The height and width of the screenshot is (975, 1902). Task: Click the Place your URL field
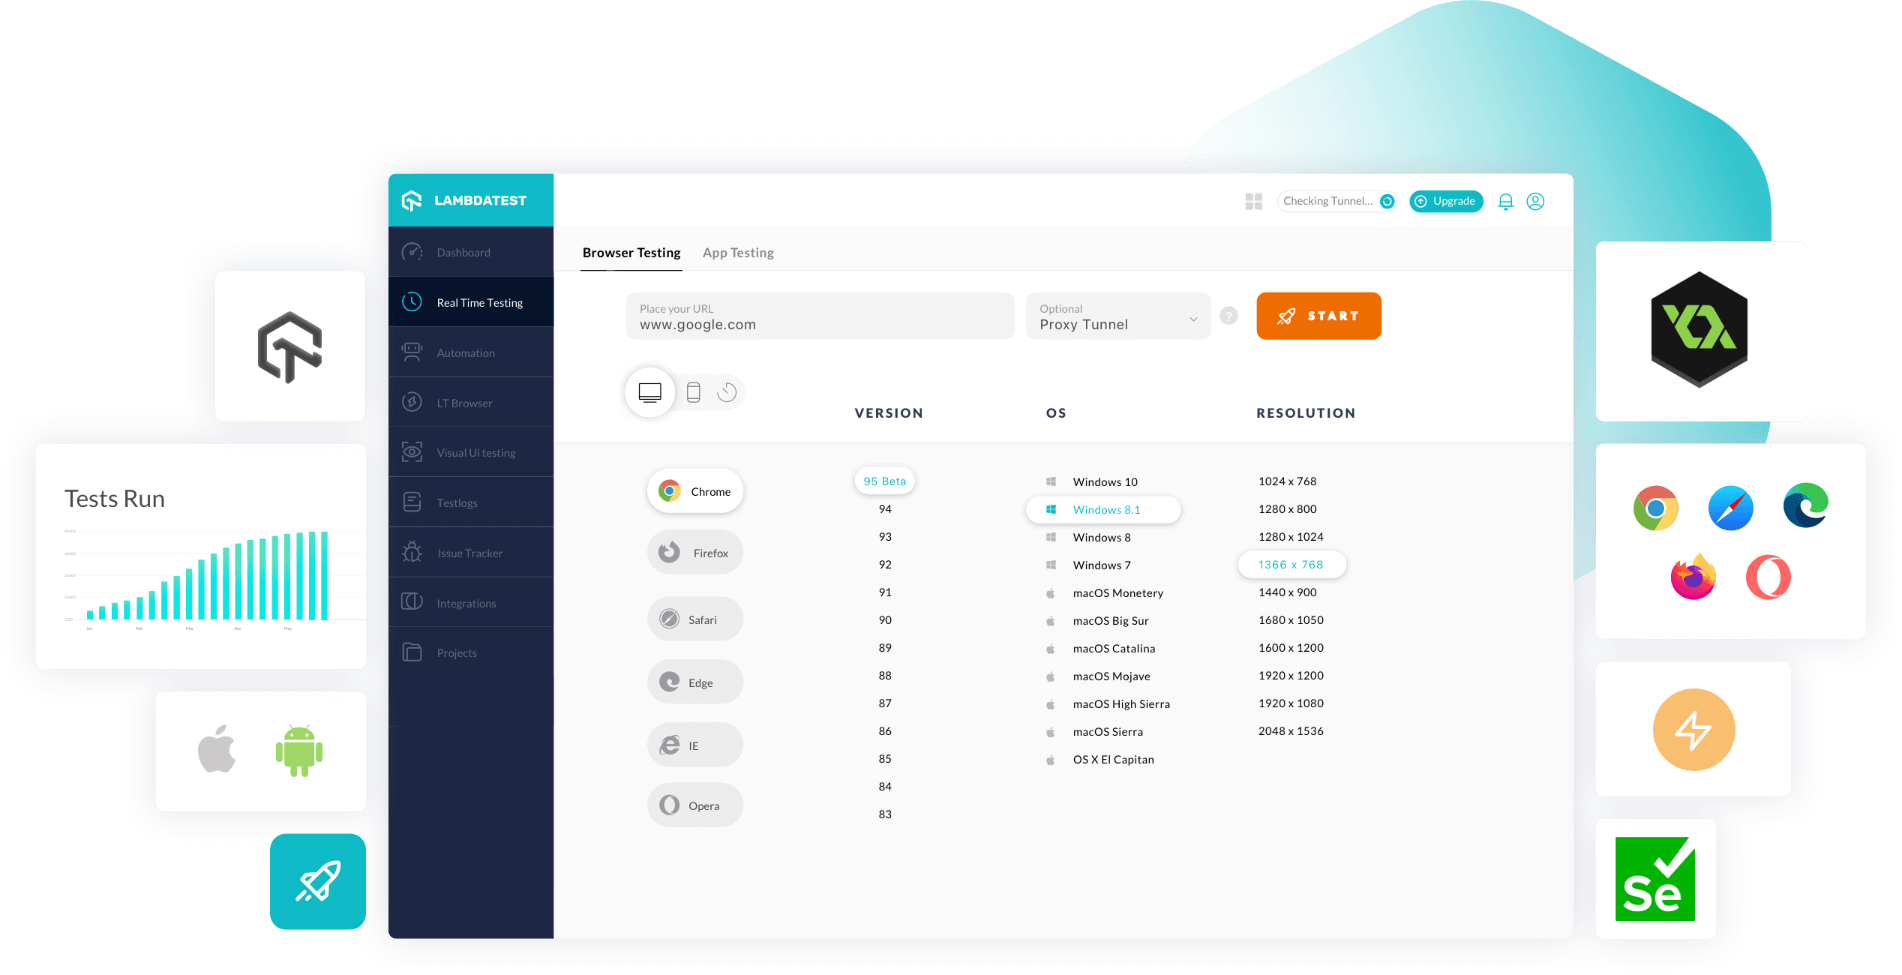point(820,316)
